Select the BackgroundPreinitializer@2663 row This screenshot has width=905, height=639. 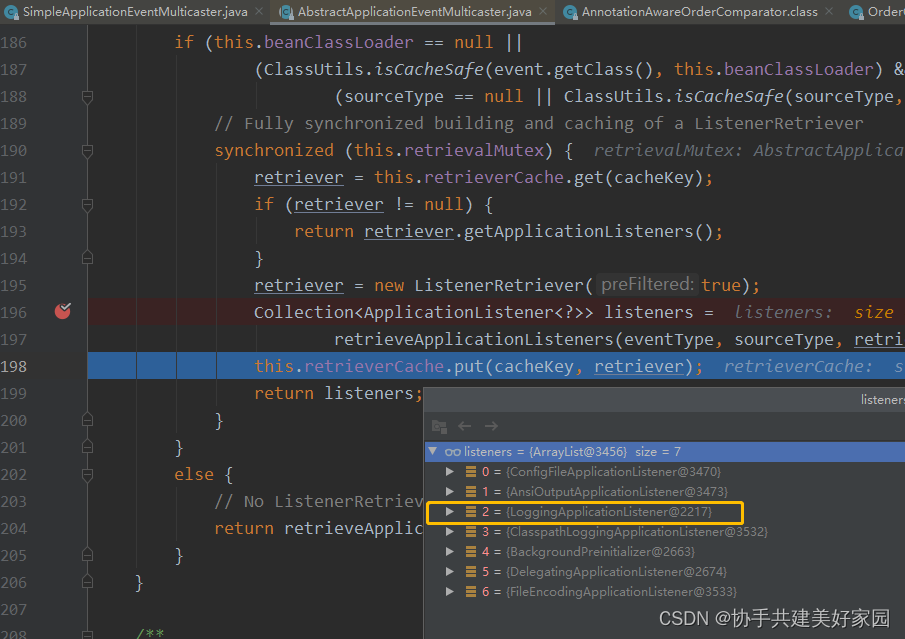pos(665,551)
